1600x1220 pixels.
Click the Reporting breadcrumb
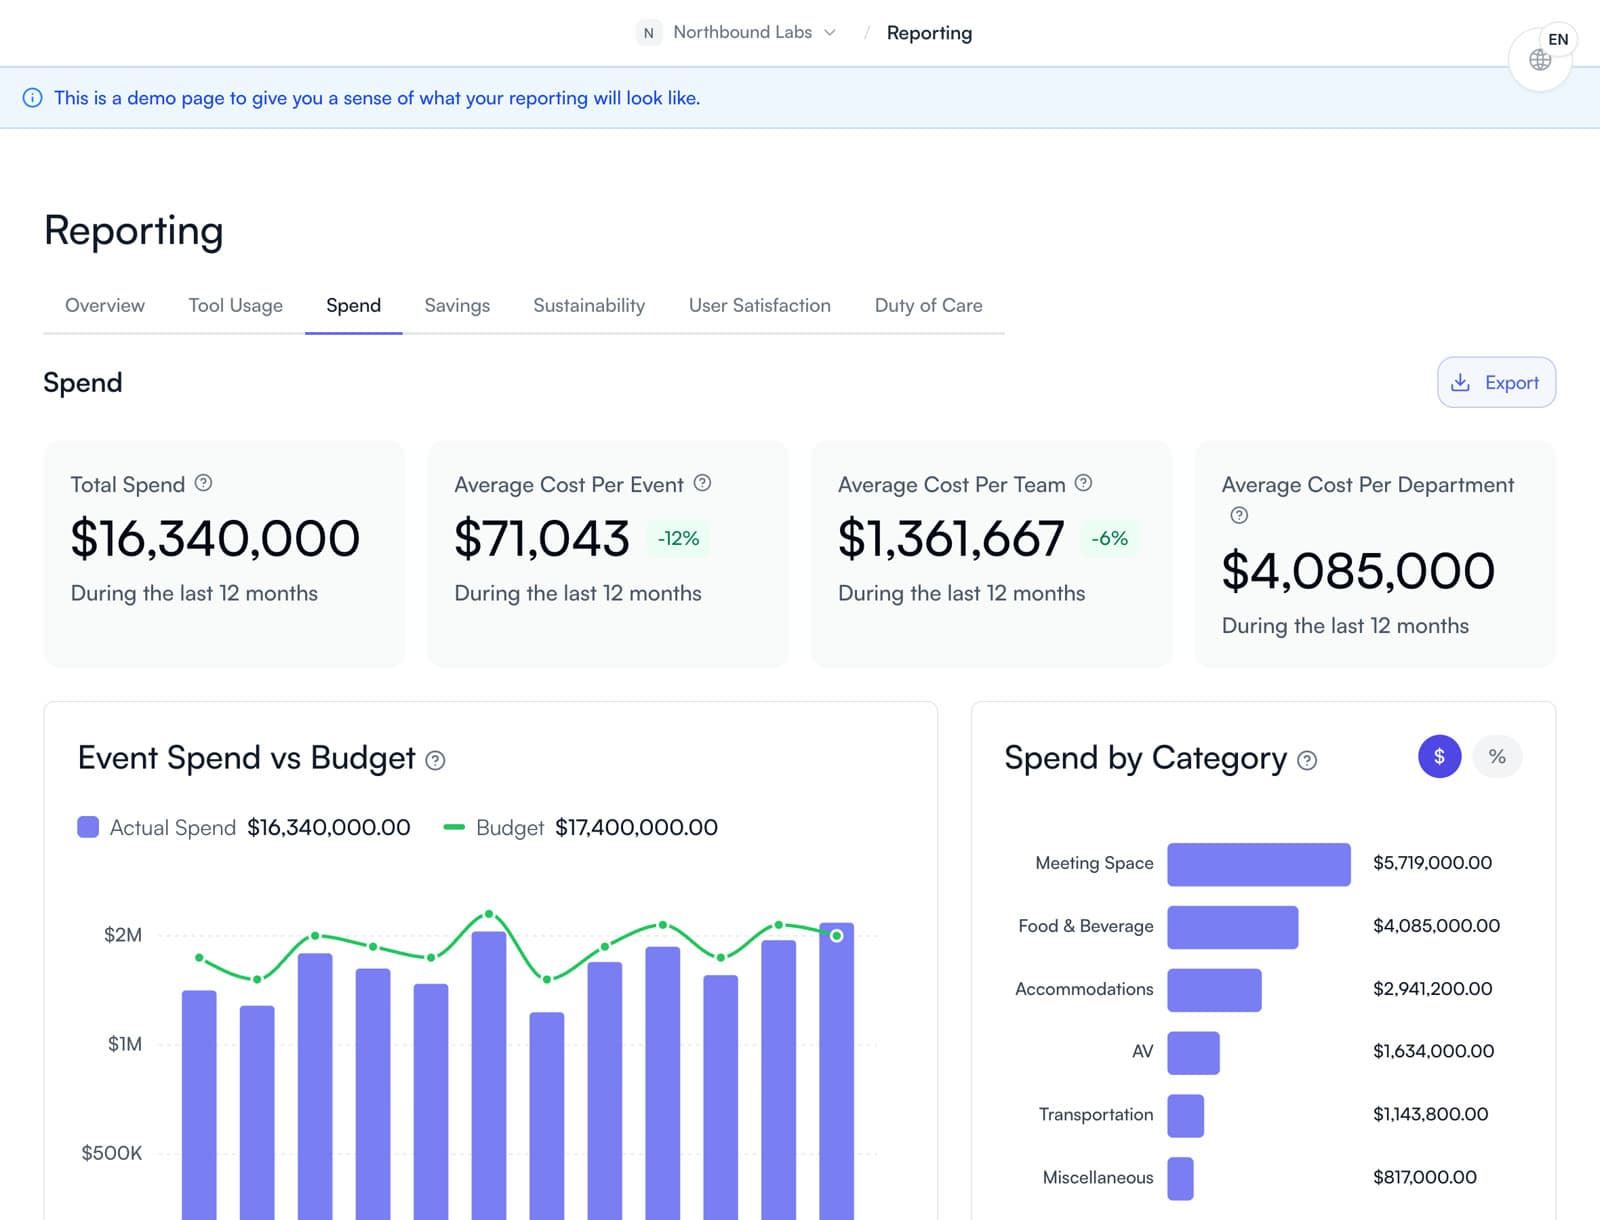[929, 33]
